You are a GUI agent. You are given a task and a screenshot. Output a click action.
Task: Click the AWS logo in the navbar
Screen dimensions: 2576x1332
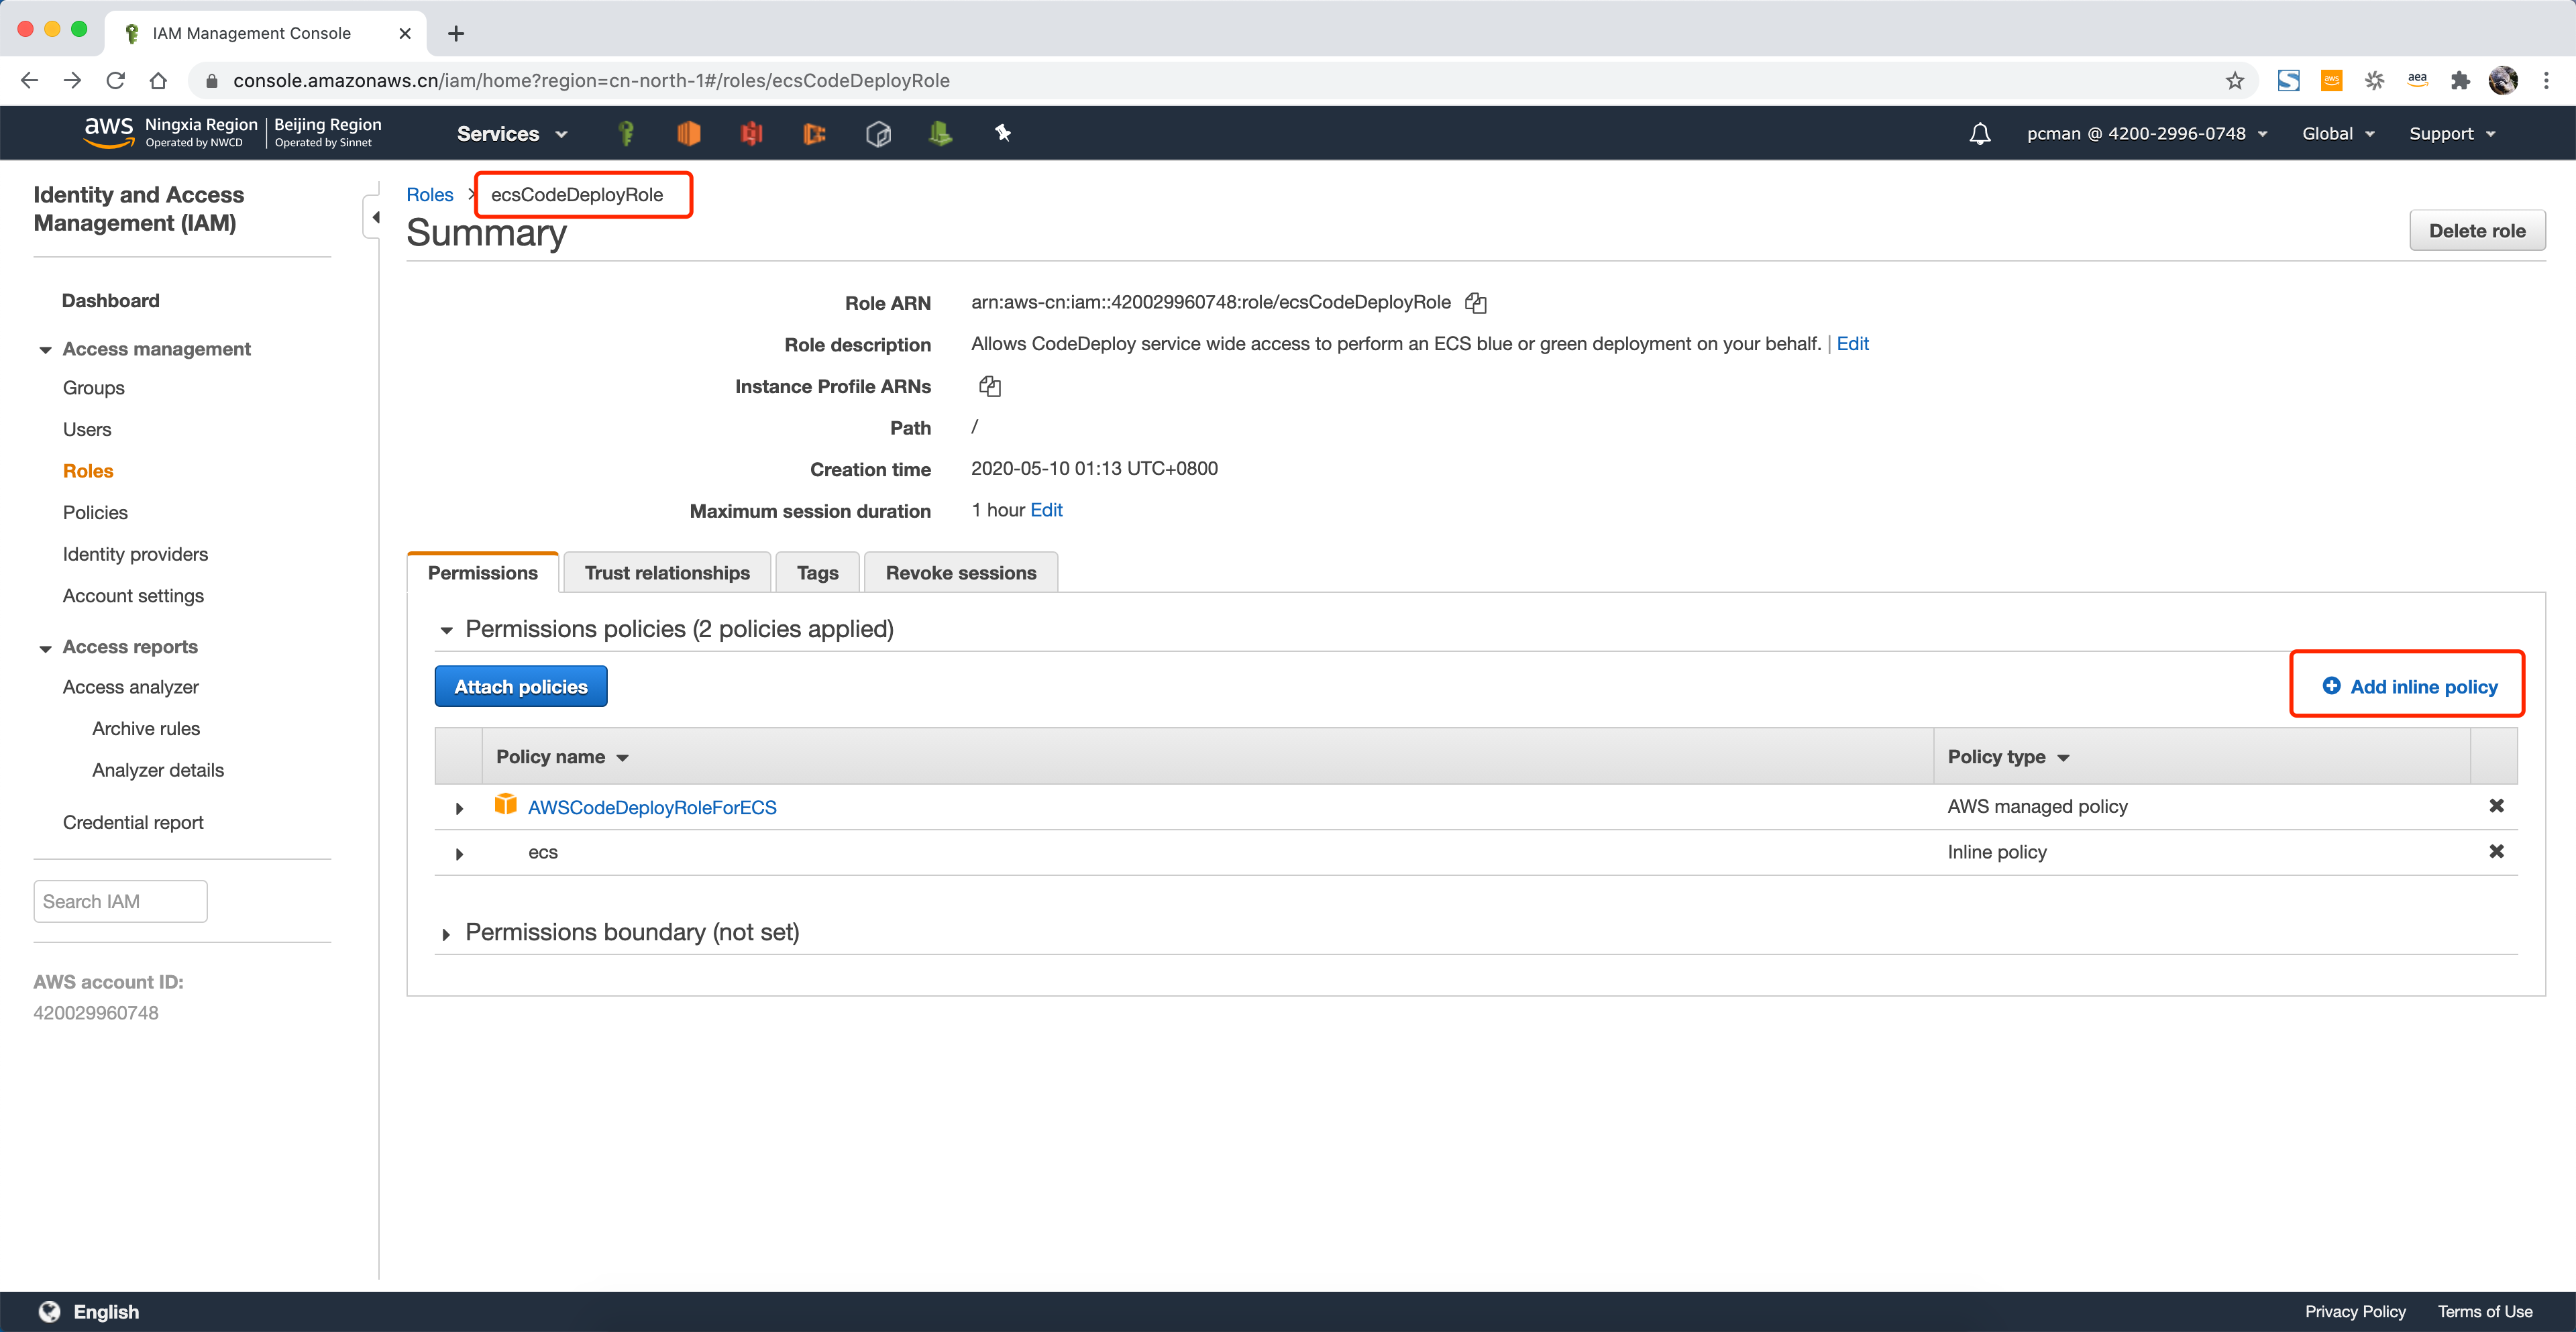[x=108, y=132]
